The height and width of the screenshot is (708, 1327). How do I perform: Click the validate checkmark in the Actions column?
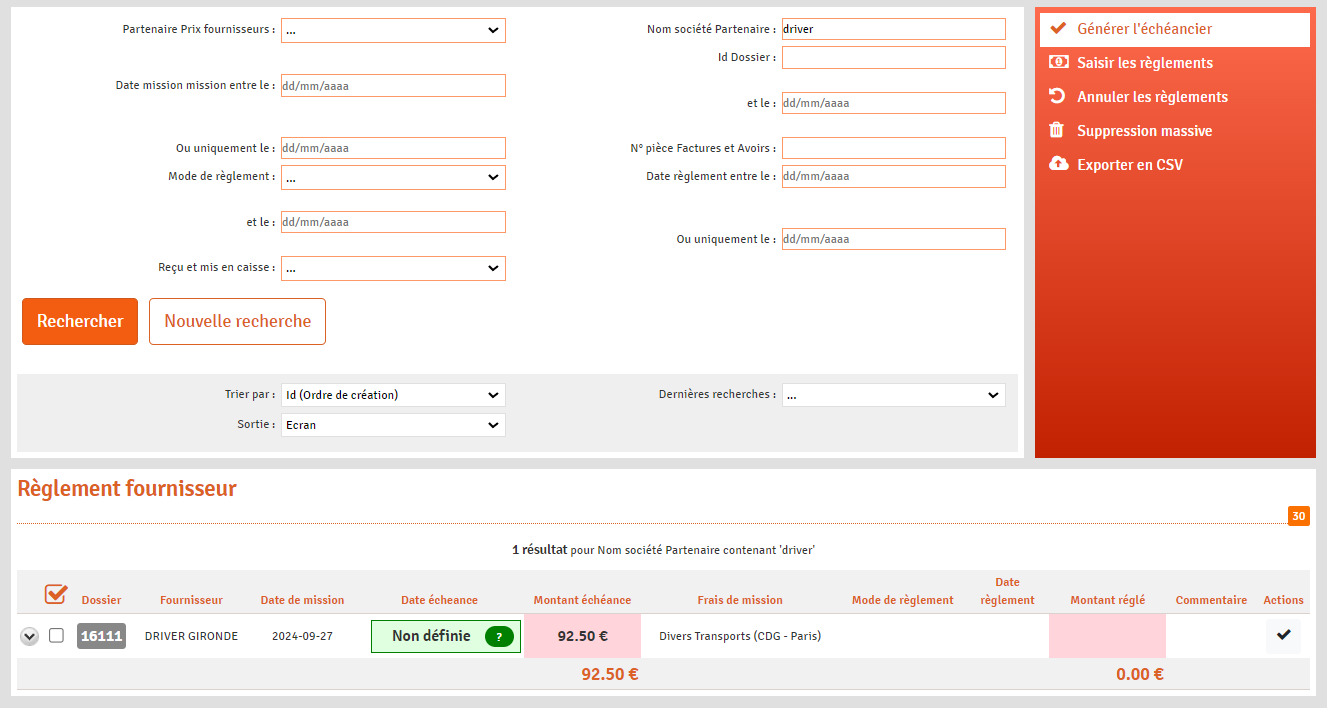(x=1283, y=635)
